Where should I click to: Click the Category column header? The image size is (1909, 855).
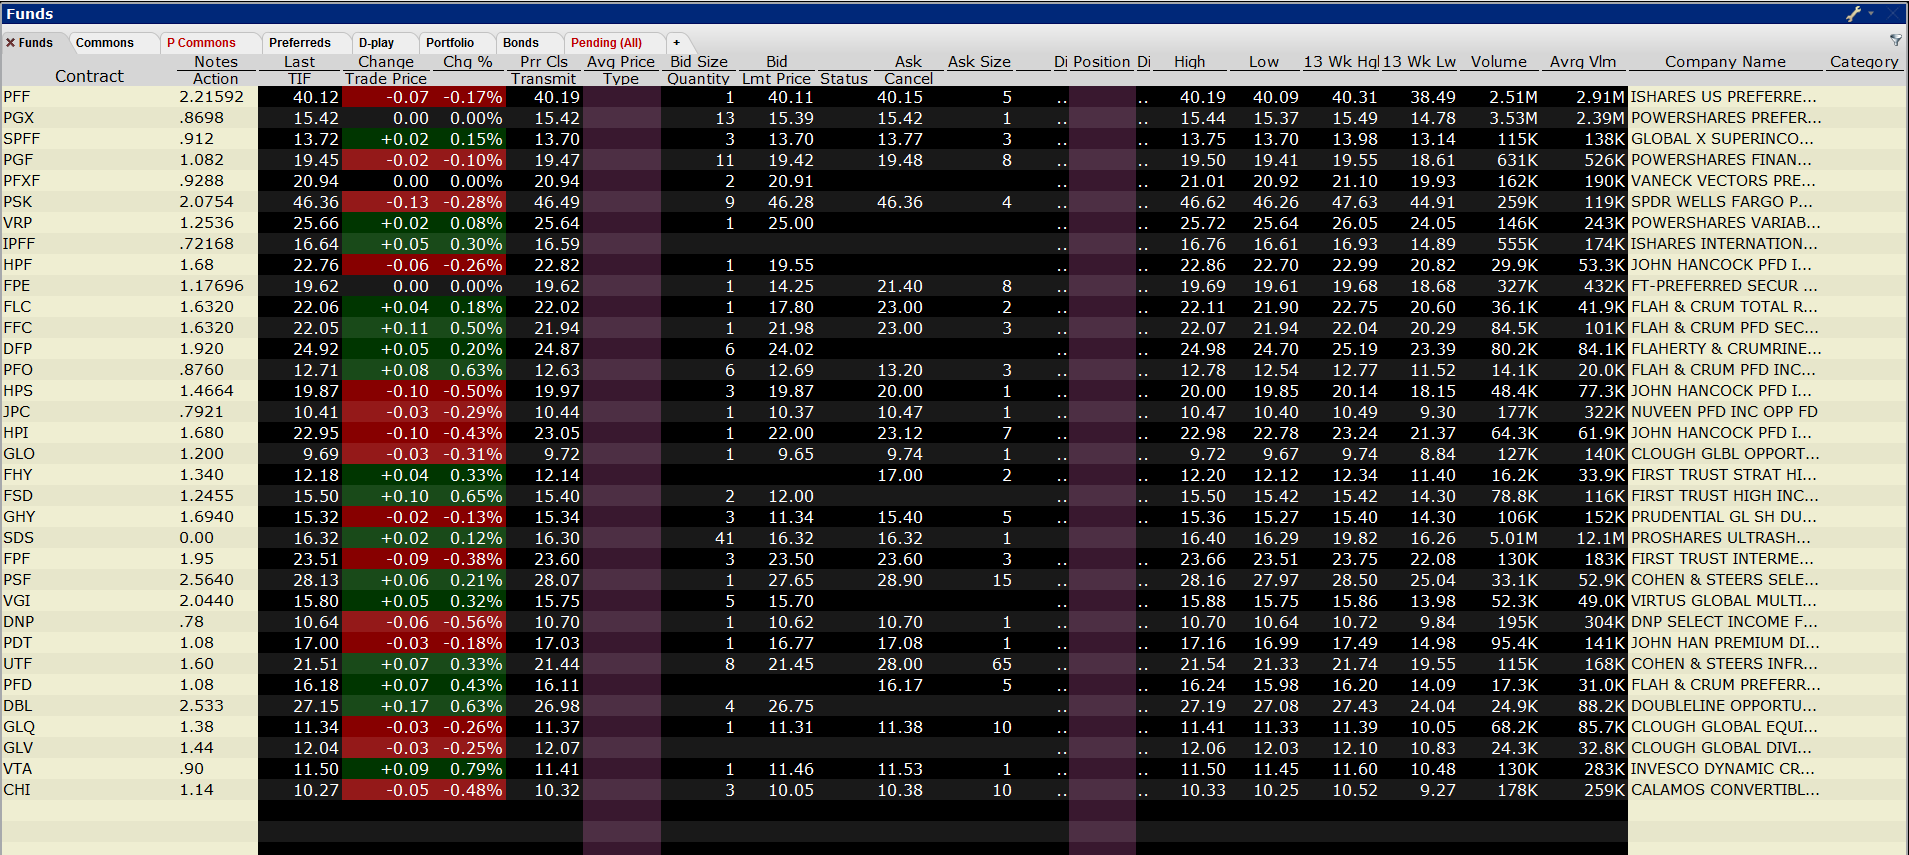[x=1863, y=62]
